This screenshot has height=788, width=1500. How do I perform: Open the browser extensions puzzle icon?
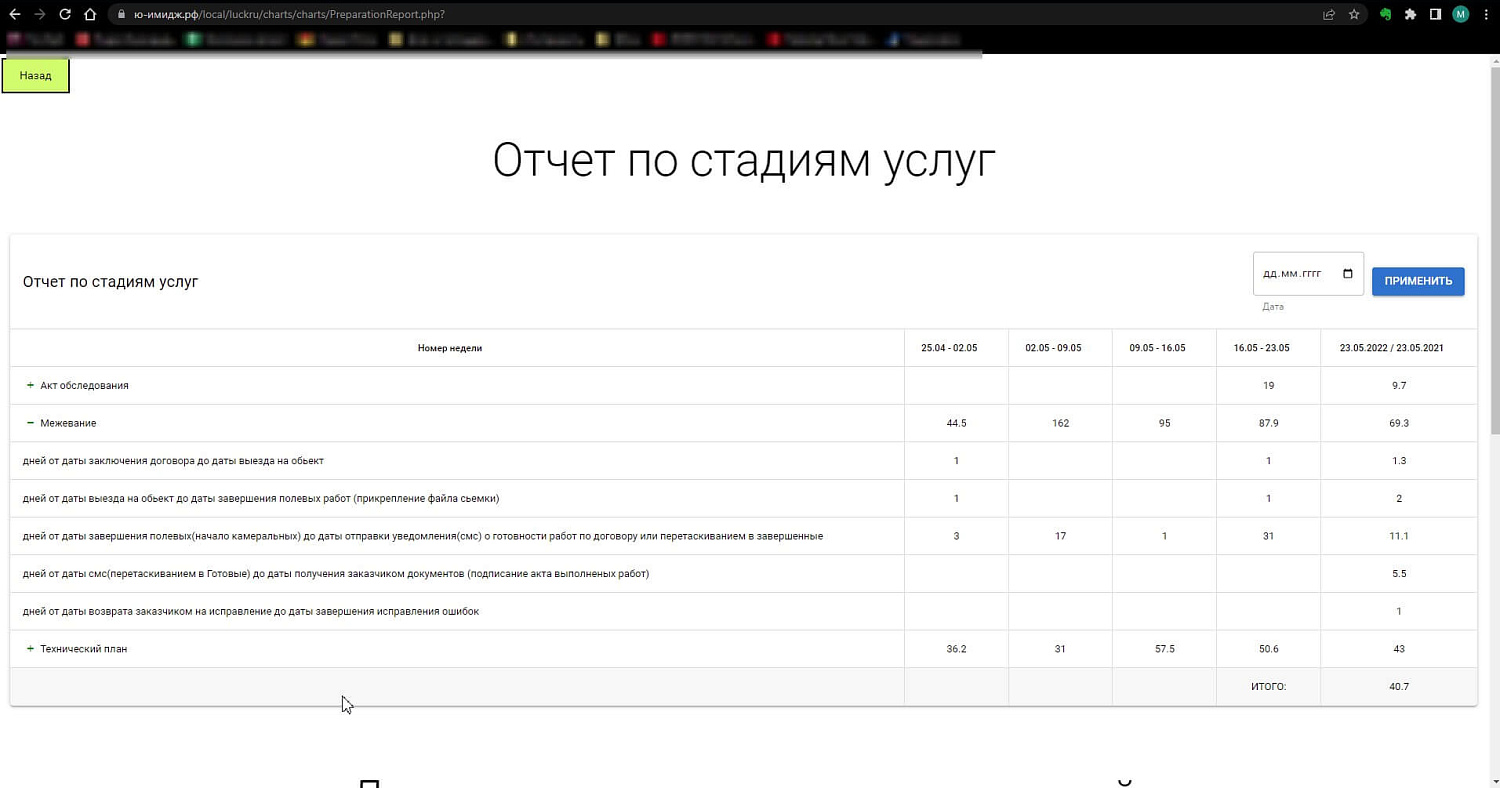pos(1410,14)
